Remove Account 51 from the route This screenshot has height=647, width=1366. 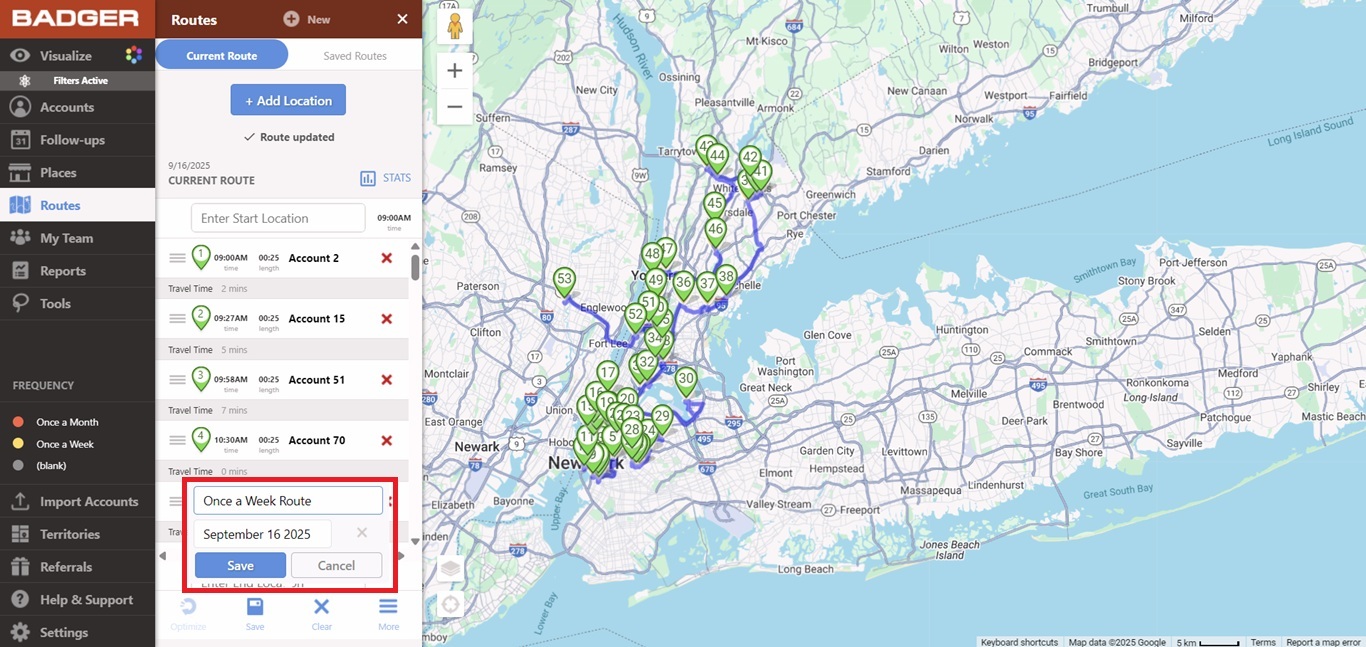[x=387, y=380]
